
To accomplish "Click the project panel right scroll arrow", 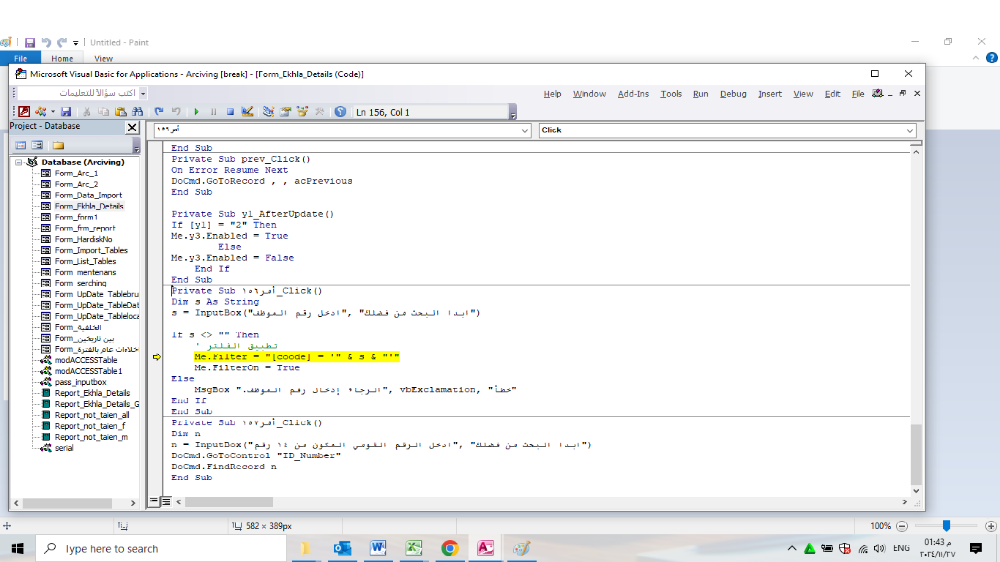I will coord(133,503).
